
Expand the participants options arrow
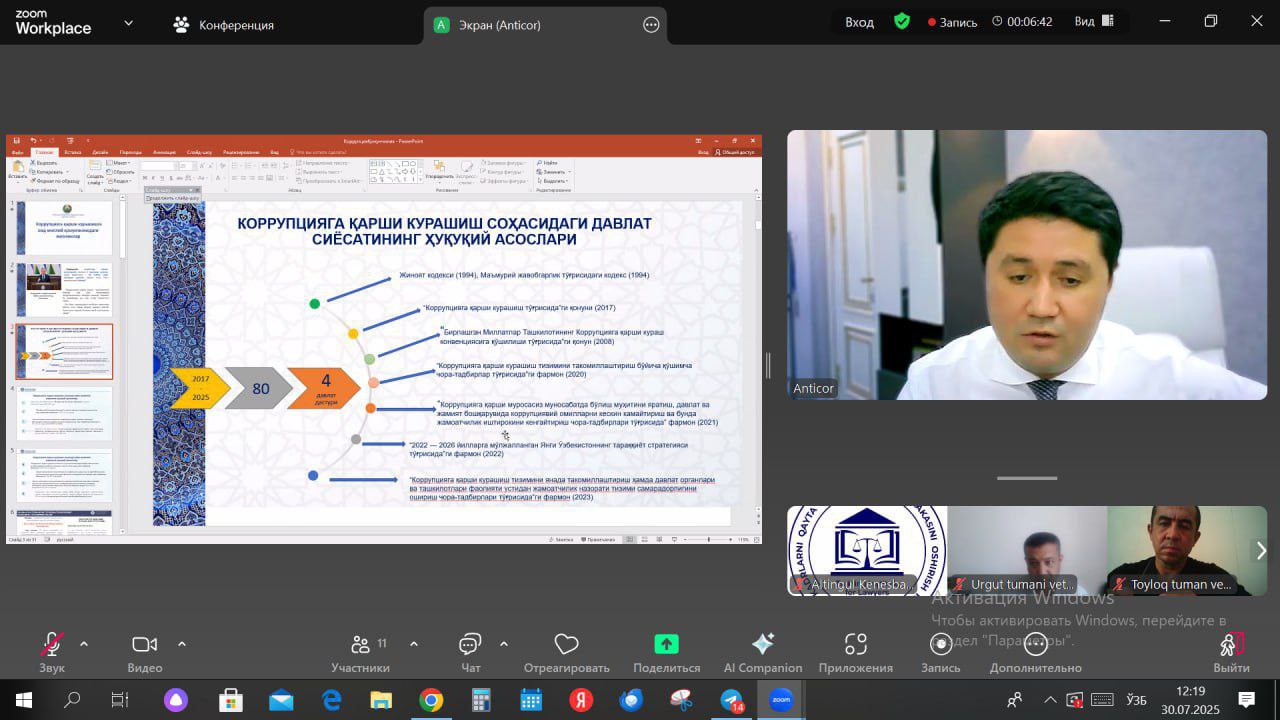tap(414, 644)
